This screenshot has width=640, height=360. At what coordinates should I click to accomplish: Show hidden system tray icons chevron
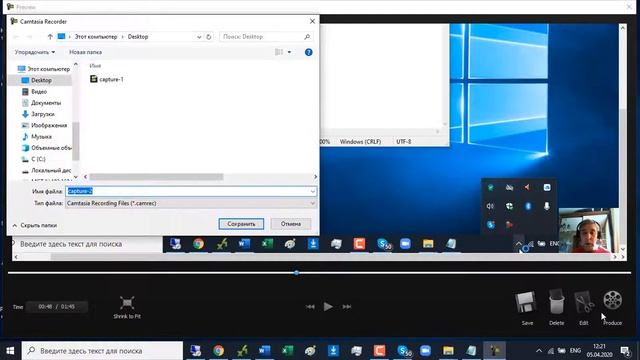pos(539,351)
